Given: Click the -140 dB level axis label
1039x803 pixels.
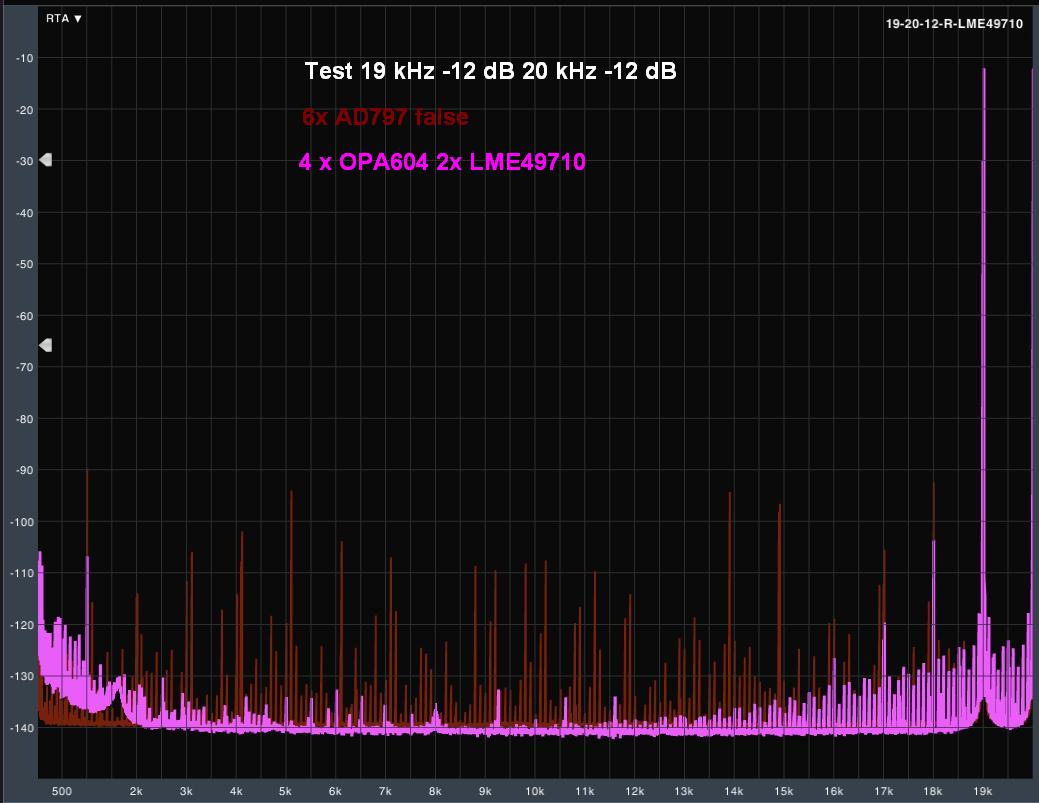Looking at the screenshot, I should (23, 727).
